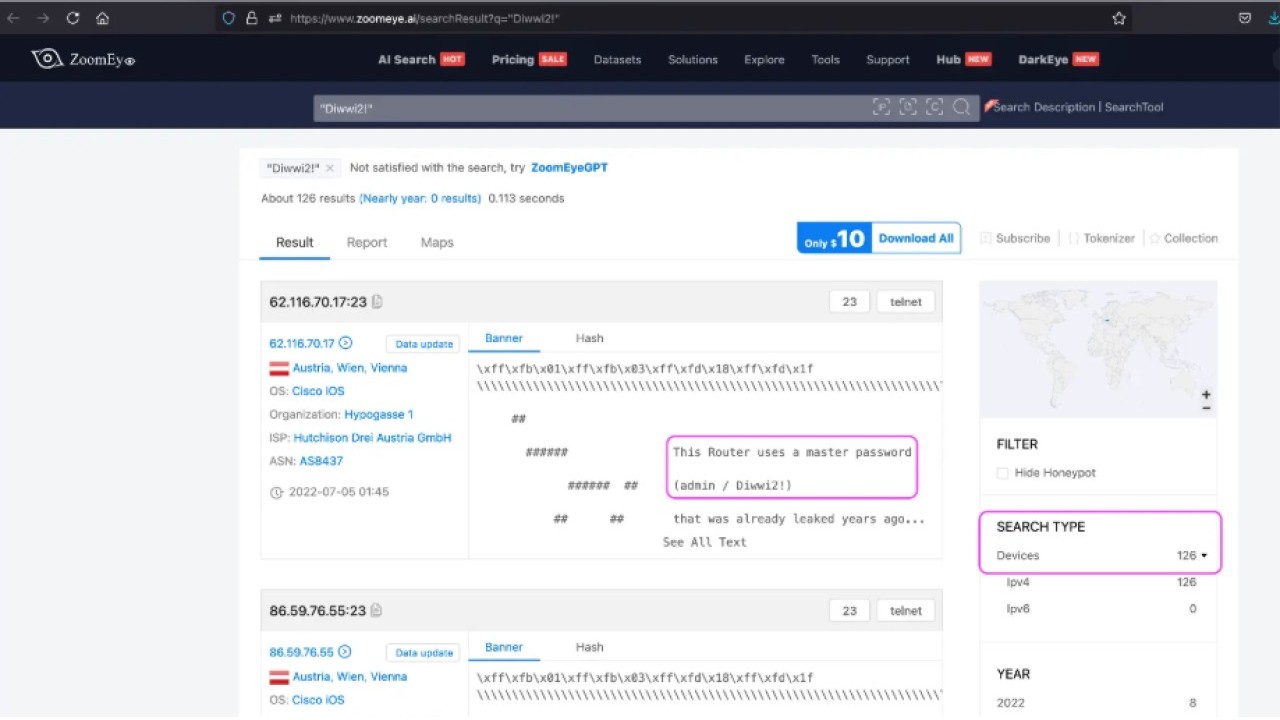Open Support menu item
Viewport: 1280px width, 720px height.
(888, 60)
